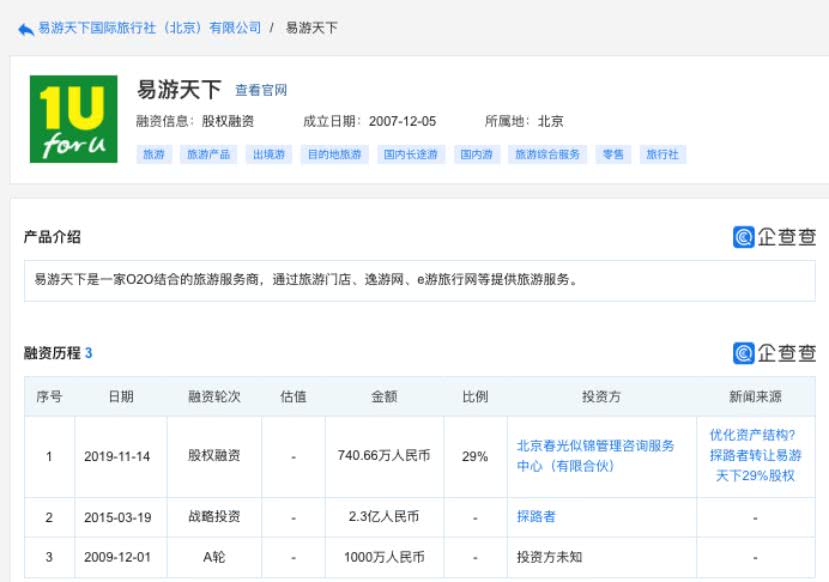Viewport: 829px width, 582px height.
Task: Click founding date 2007-12-05
Action: [402, 122]
